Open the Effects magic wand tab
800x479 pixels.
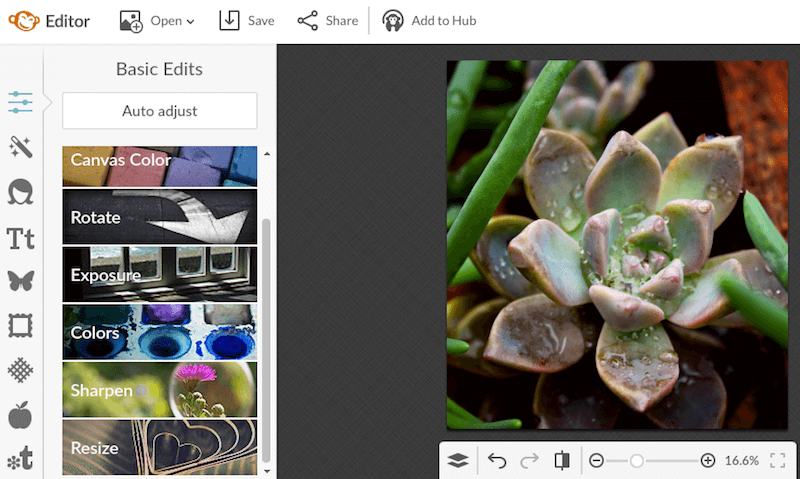(x=20, y=147)
